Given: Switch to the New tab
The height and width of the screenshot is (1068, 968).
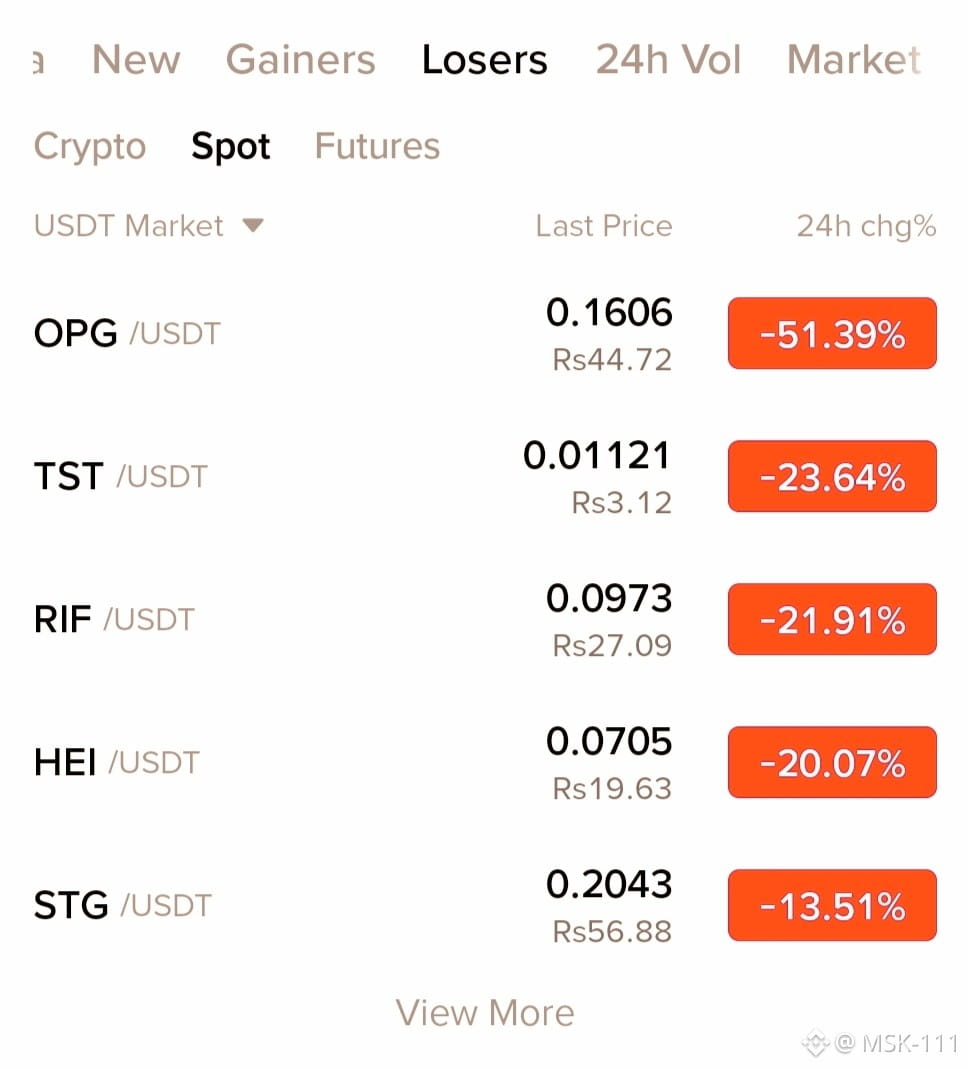Looking at the screenshot, I should [136, 59].
